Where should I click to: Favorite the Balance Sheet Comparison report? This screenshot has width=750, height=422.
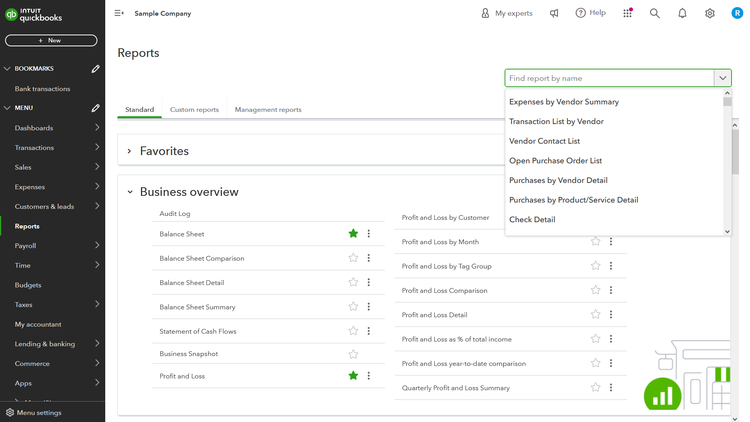point(353,258)
